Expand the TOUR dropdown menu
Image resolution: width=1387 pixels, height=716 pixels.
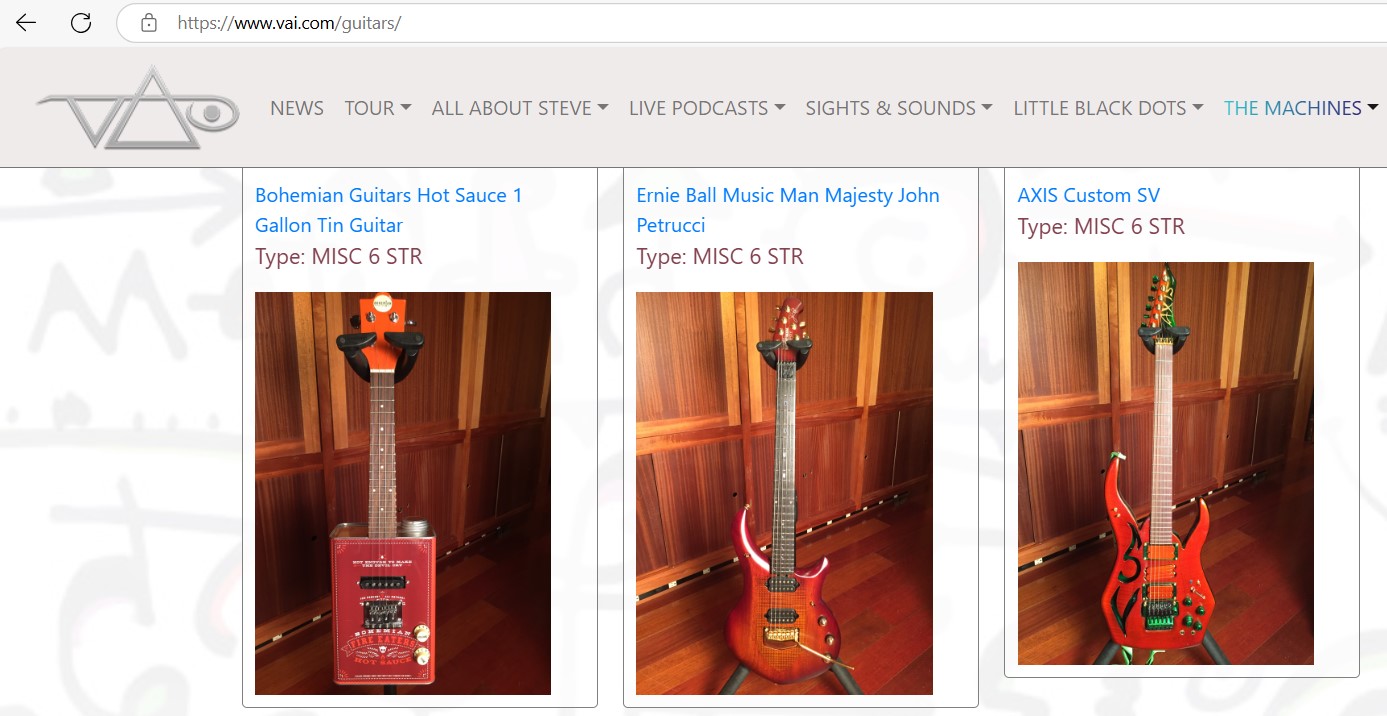[378, 108]
